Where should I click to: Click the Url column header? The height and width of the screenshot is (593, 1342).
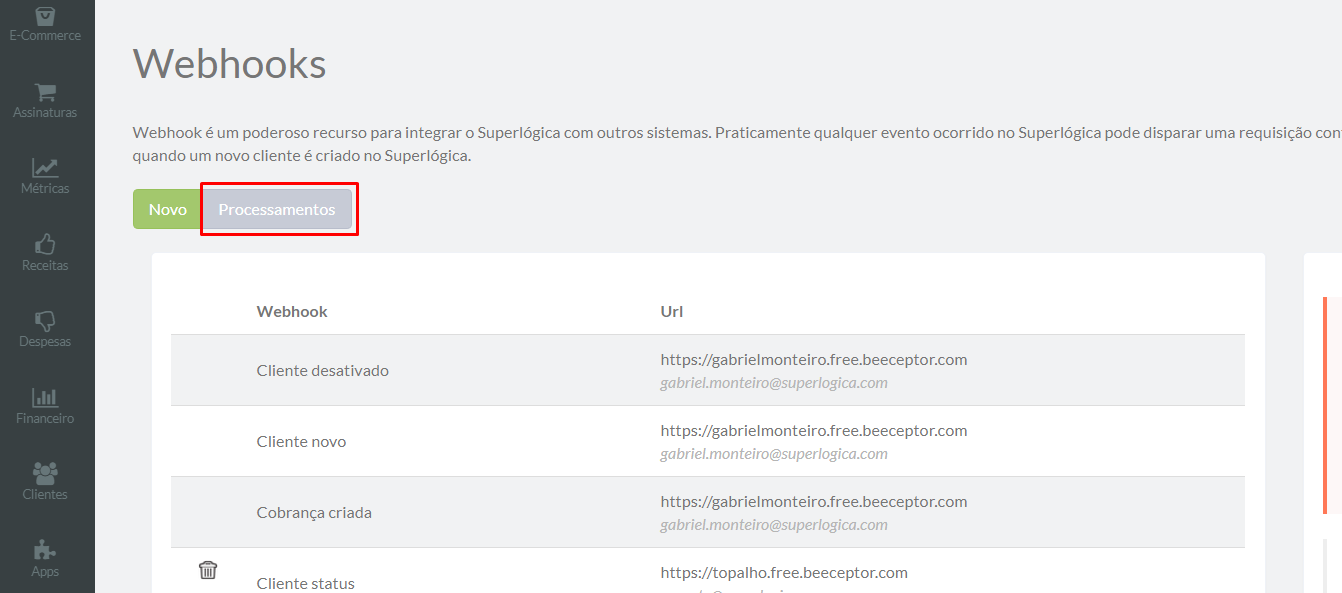click(672, 311)
